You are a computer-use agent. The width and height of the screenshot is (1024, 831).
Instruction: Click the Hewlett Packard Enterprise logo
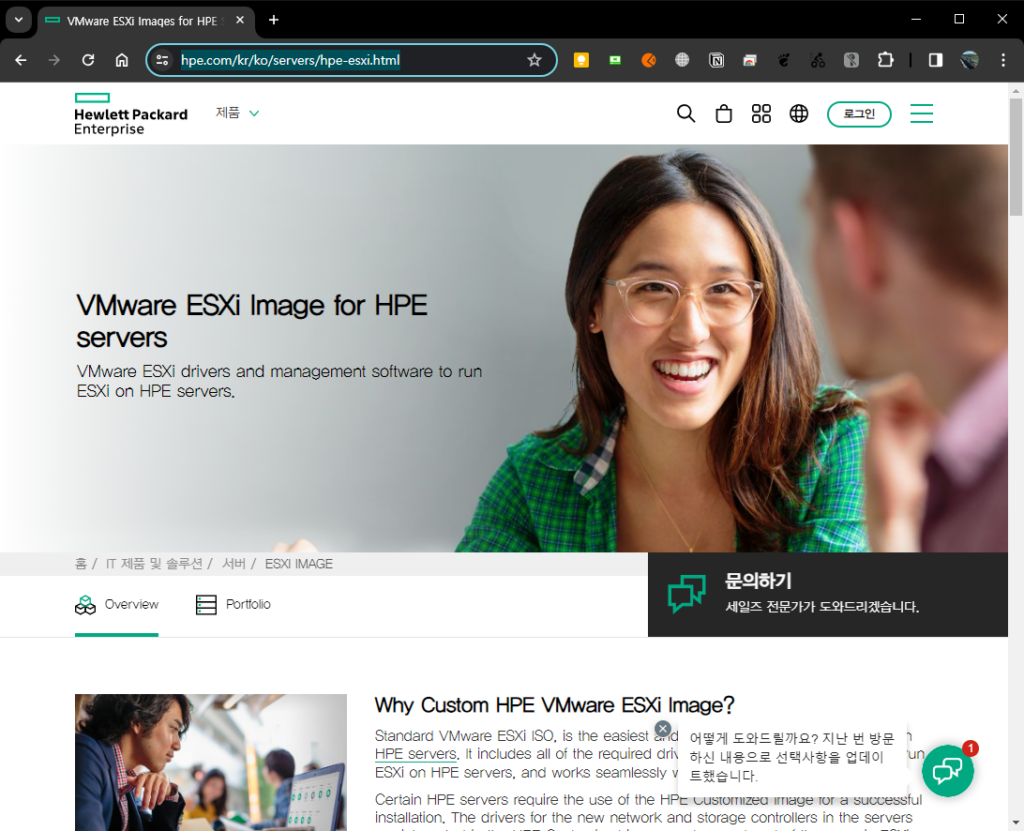click(x=131, y=114)
